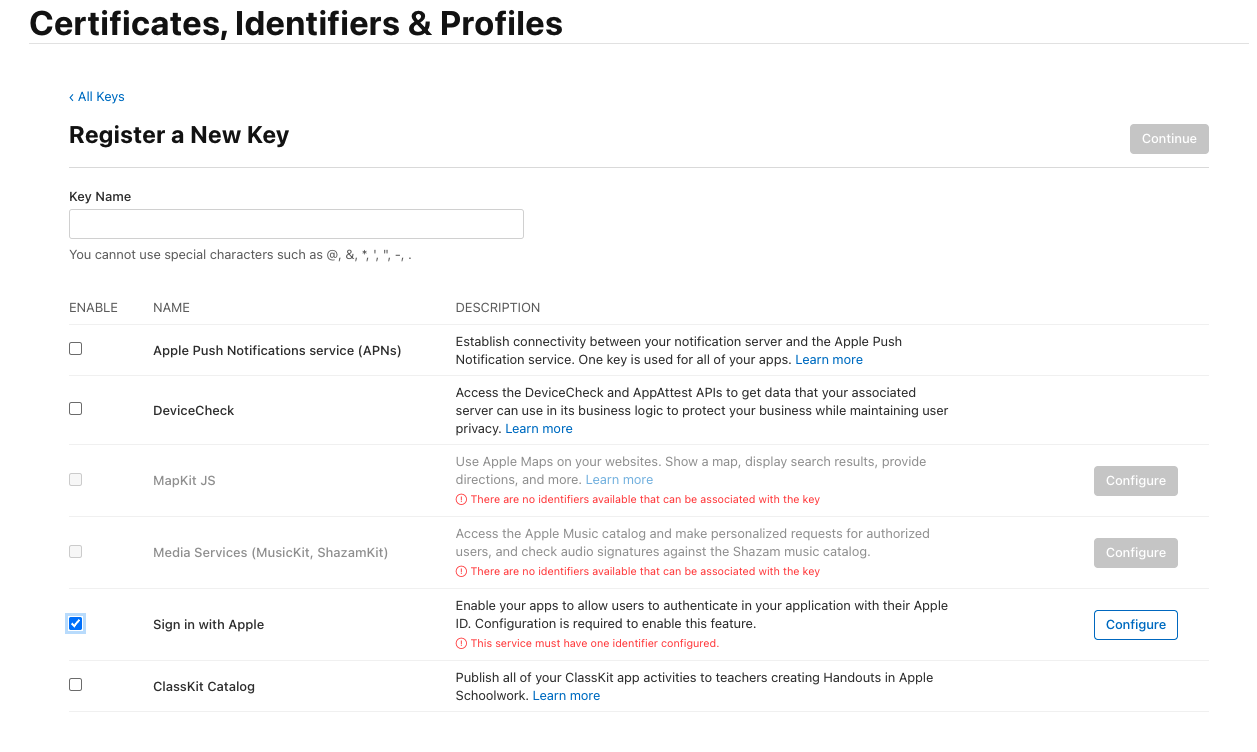Click inside the Key Name input field

296,223
